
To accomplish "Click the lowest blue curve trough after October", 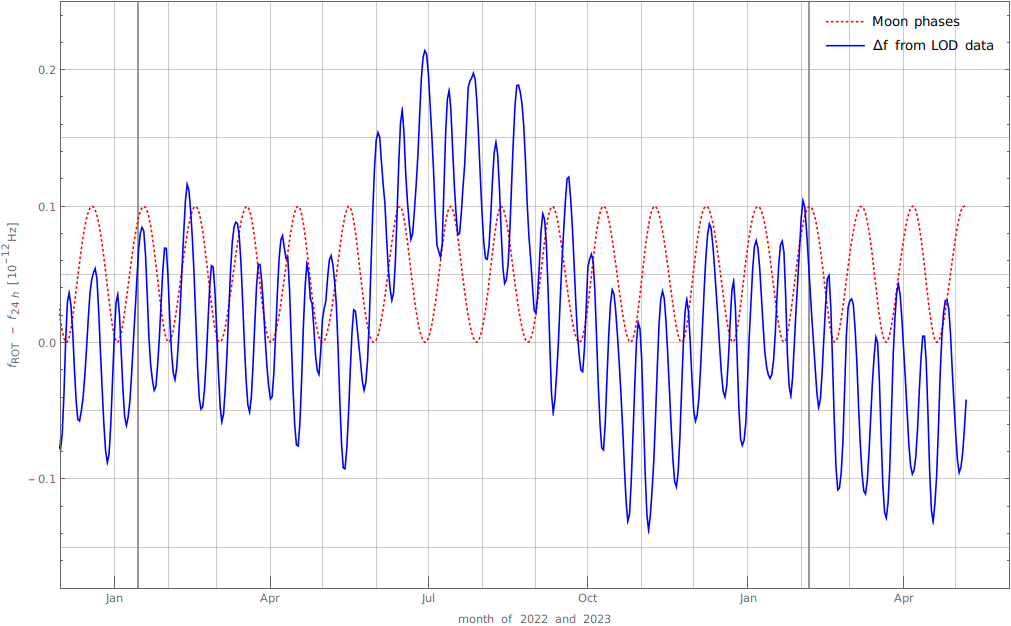I will pos(648,532).
